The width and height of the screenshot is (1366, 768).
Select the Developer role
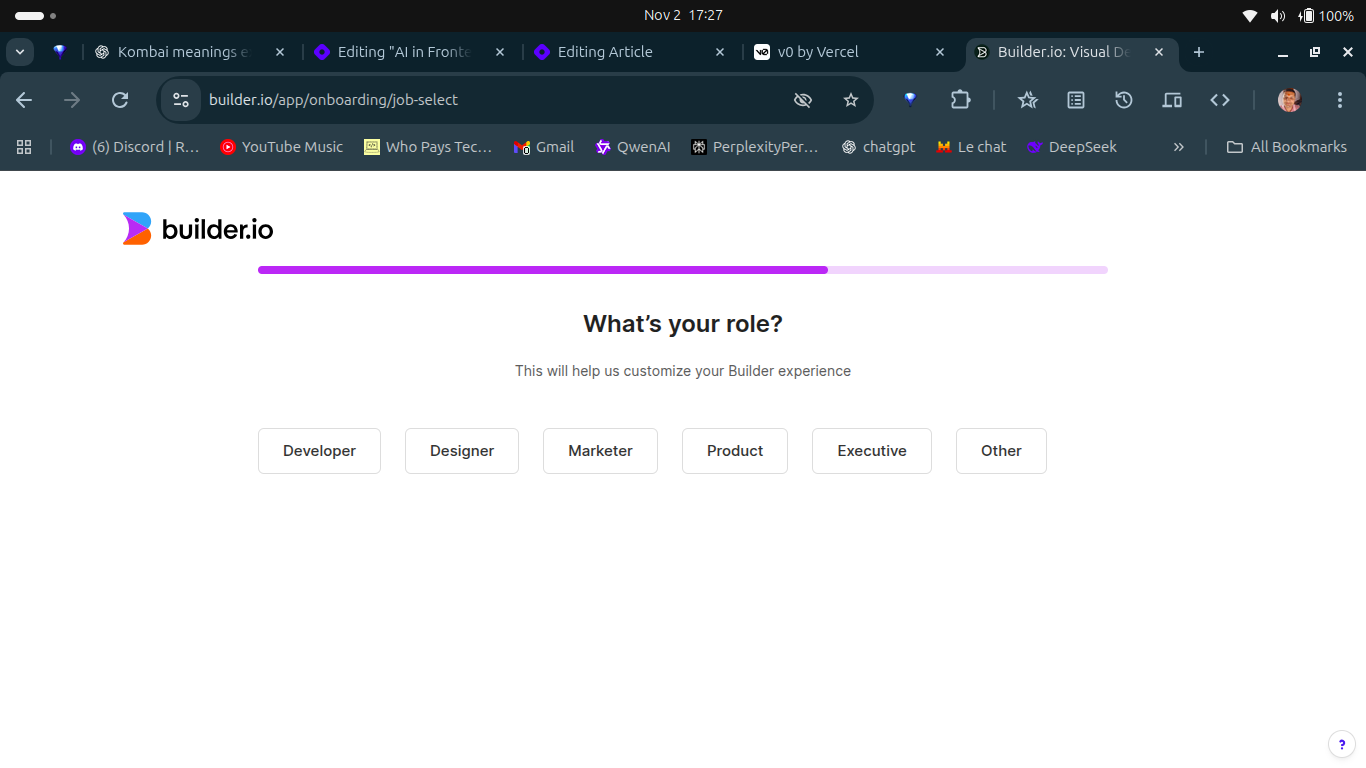point(319,451)
